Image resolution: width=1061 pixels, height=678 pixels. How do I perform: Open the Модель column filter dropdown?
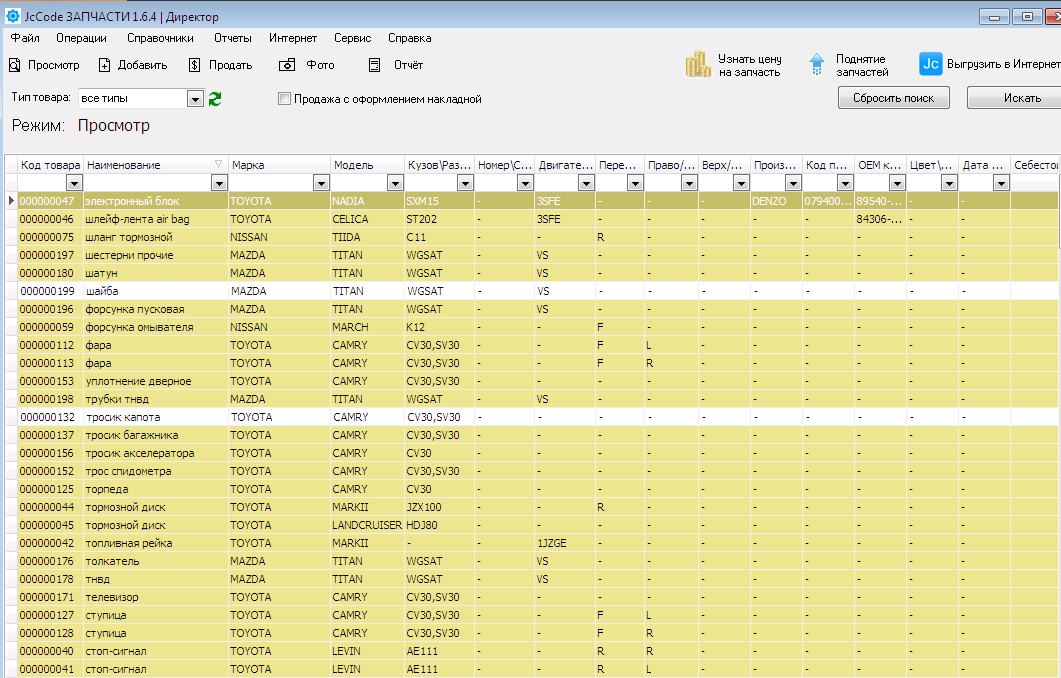point(393,183)
